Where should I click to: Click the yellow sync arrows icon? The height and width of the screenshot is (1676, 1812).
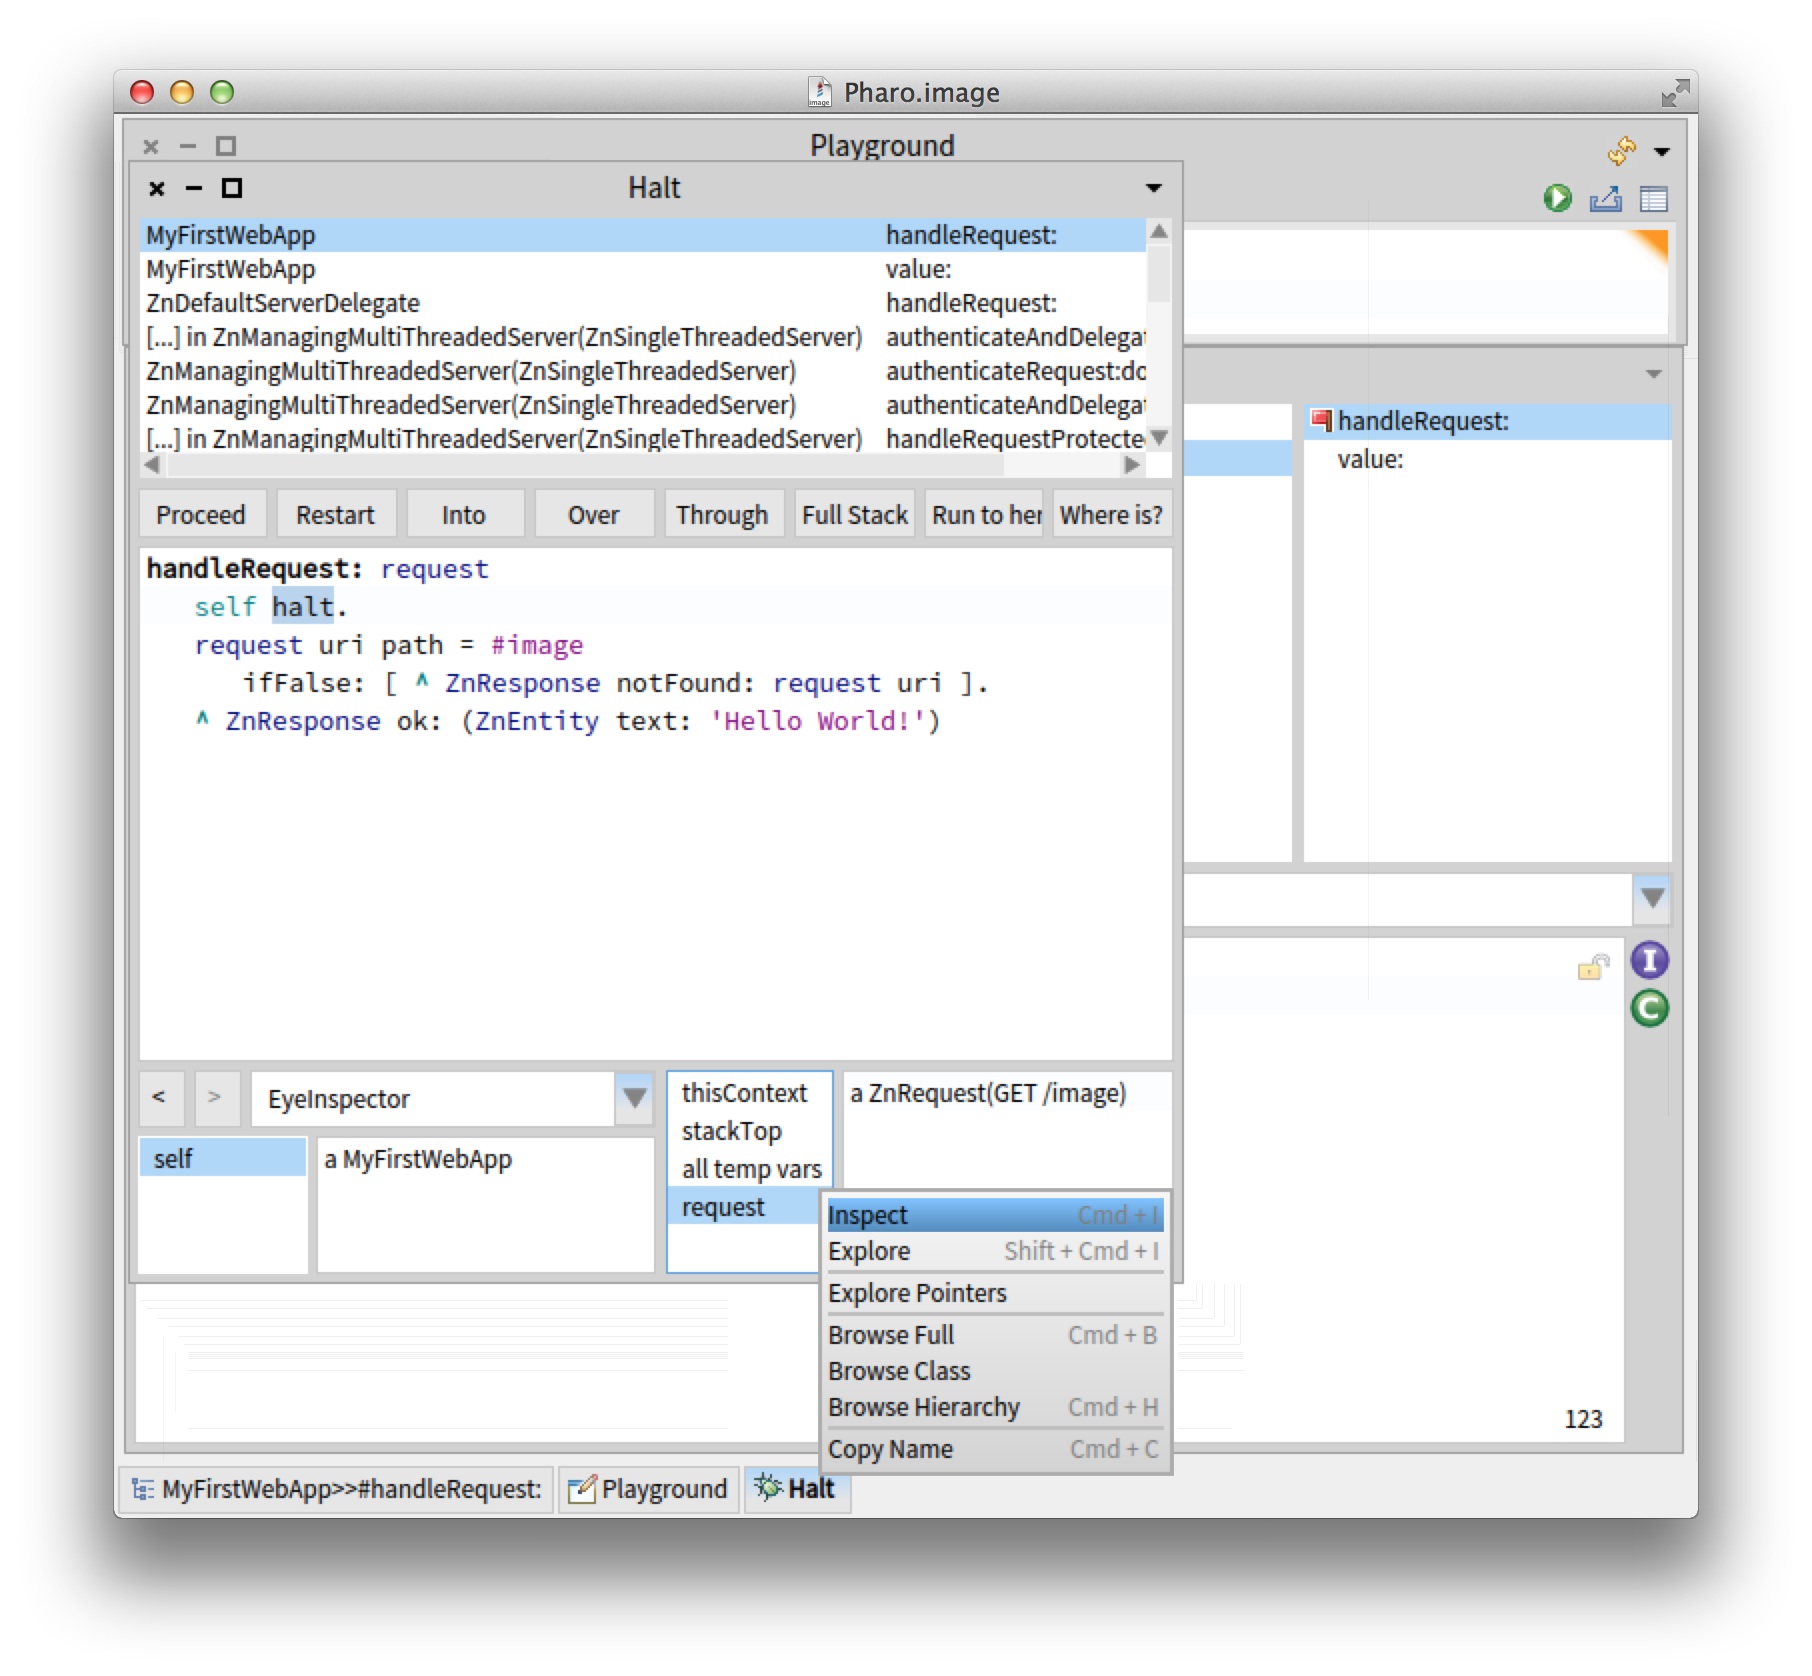click(x=1621, y=151)
